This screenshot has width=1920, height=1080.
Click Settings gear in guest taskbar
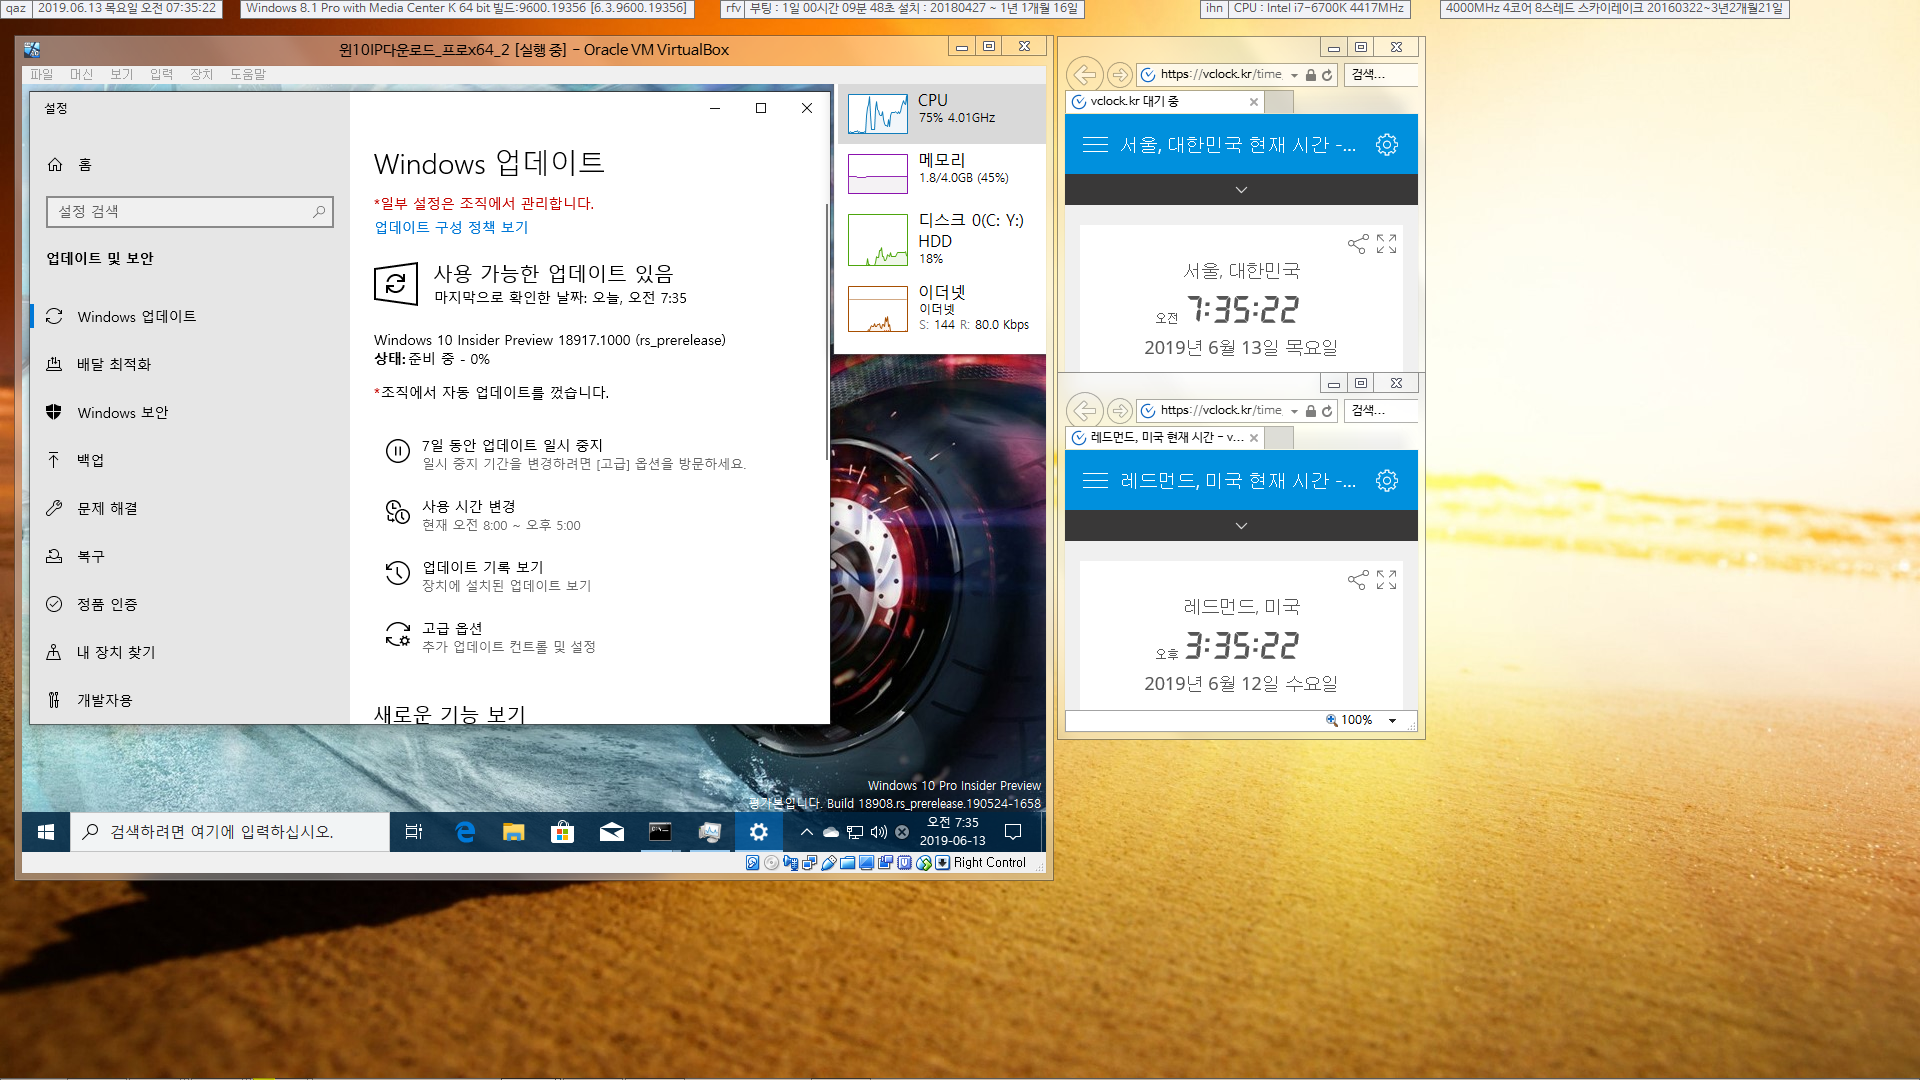point(758,831)
